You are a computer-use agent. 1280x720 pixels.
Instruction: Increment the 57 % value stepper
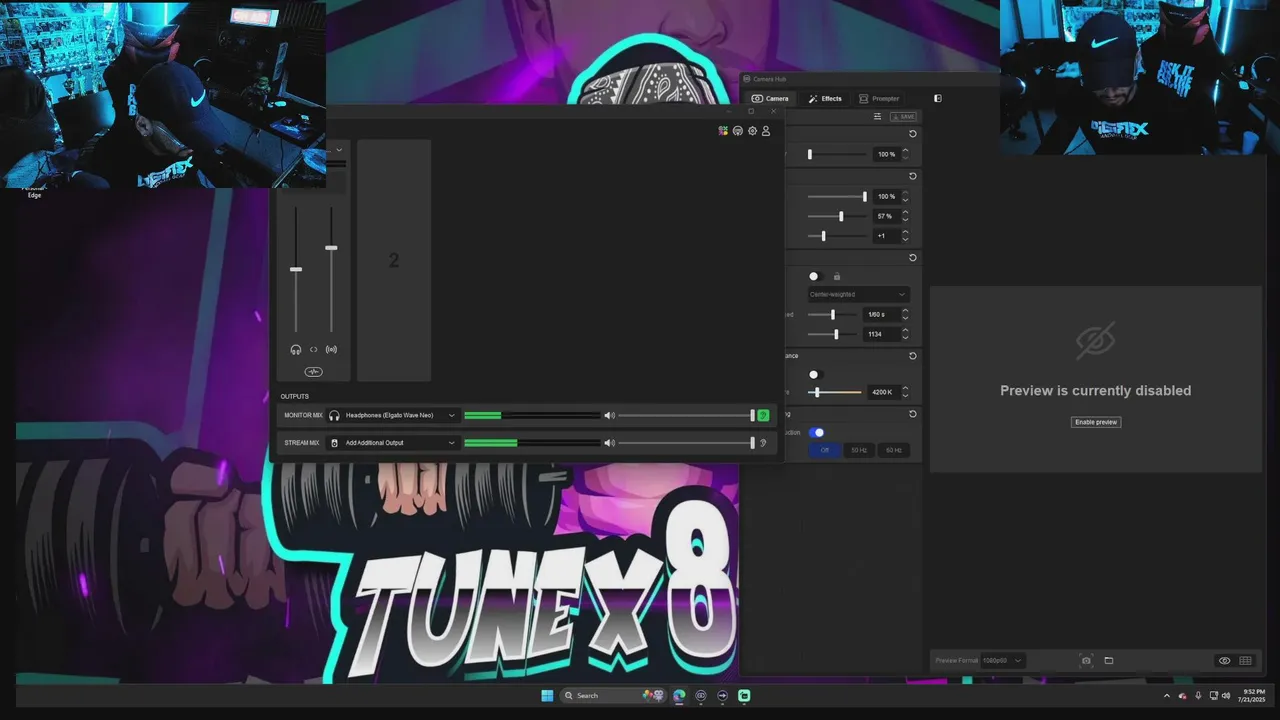pyautogui.click(x=905, y=213)
